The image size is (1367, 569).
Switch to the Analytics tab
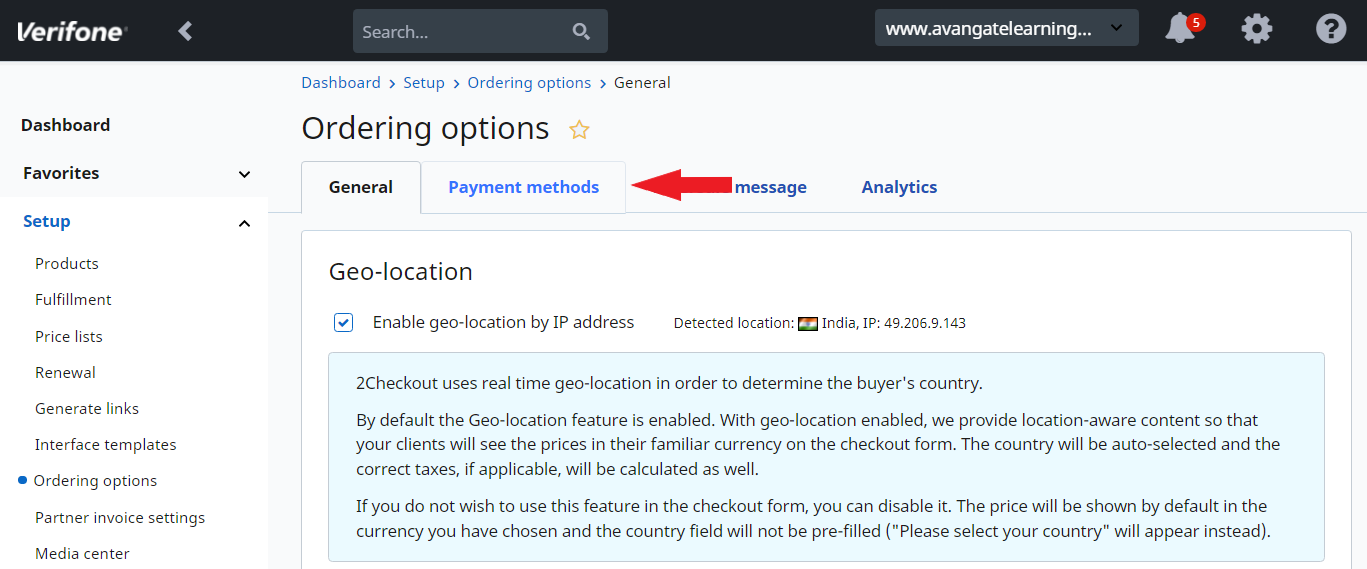pyautogui.click(x=899, y=187)
